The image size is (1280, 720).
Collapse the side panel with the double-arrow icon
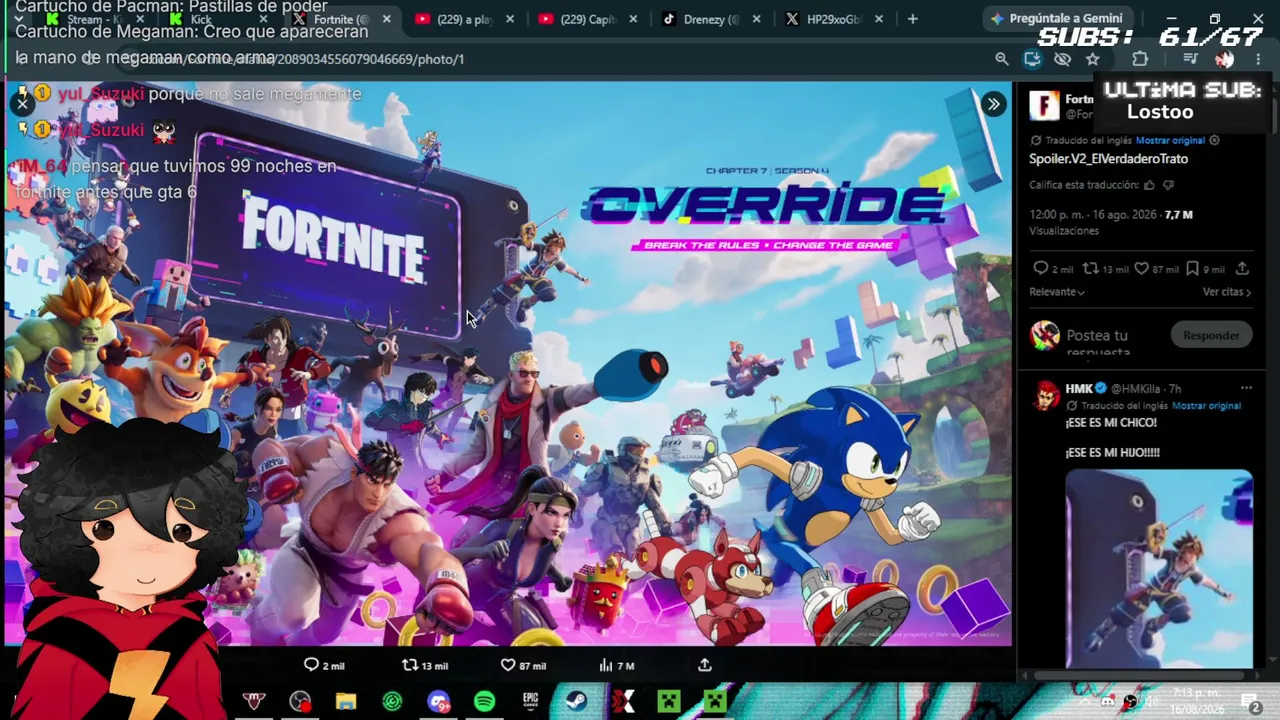pos(993,104)
